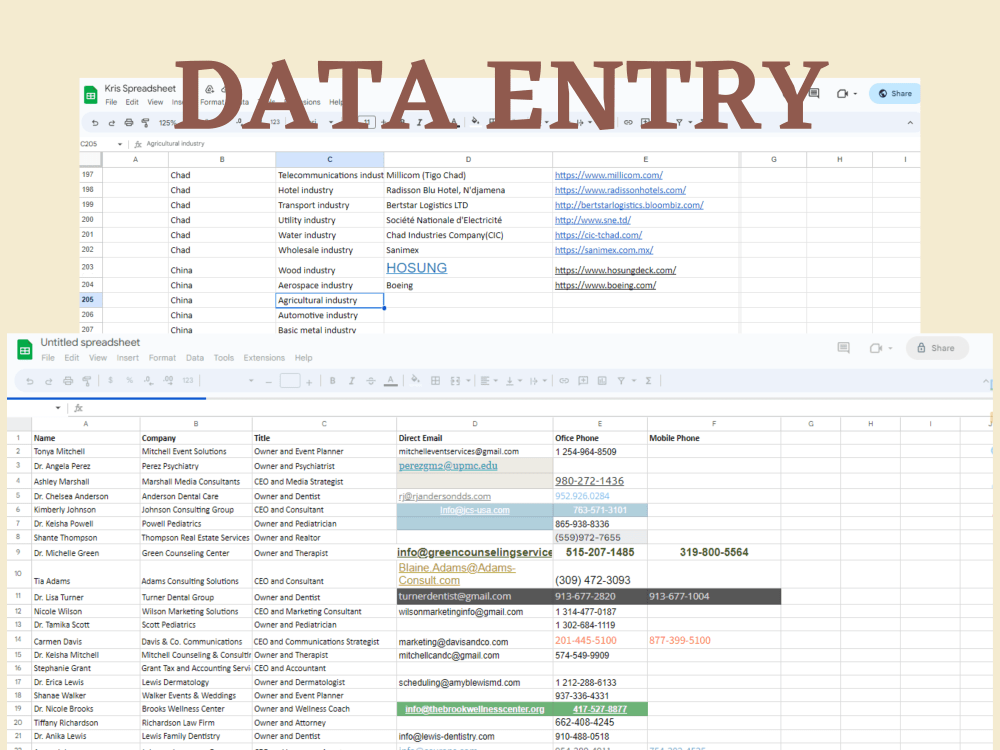Click Undo in Untitled spreadsheet toolbar
The height and width of the screenshot is (750, 1000).
point(29,381)
